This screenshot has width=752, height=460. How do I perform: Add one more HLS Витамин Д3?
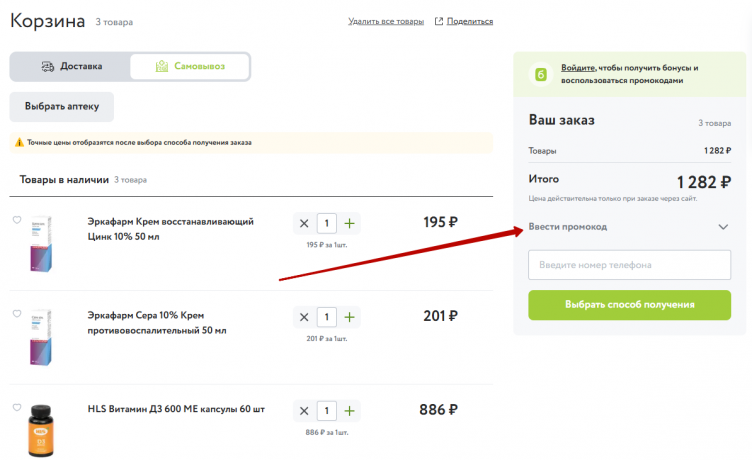(x=349, y=411)
